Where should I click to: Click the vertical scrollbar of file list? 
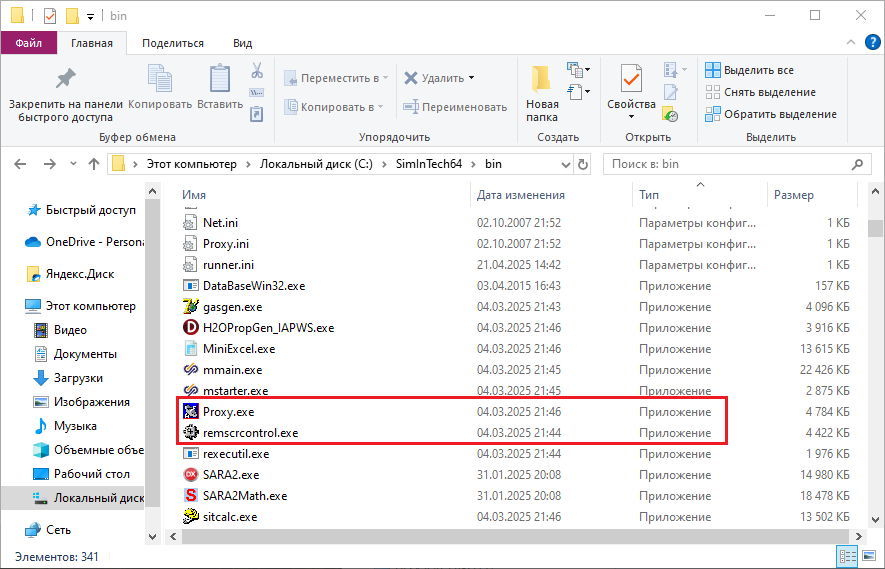(875, 350)
